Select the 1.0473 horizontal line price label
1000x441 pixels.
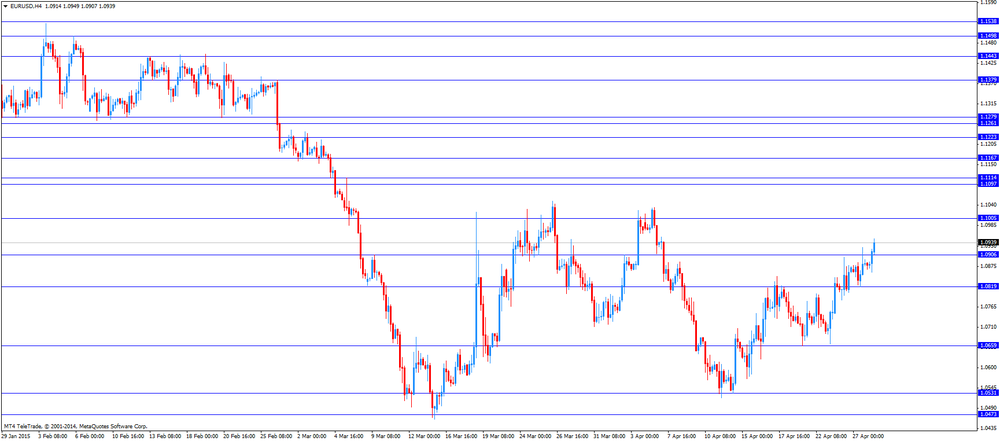988,414
